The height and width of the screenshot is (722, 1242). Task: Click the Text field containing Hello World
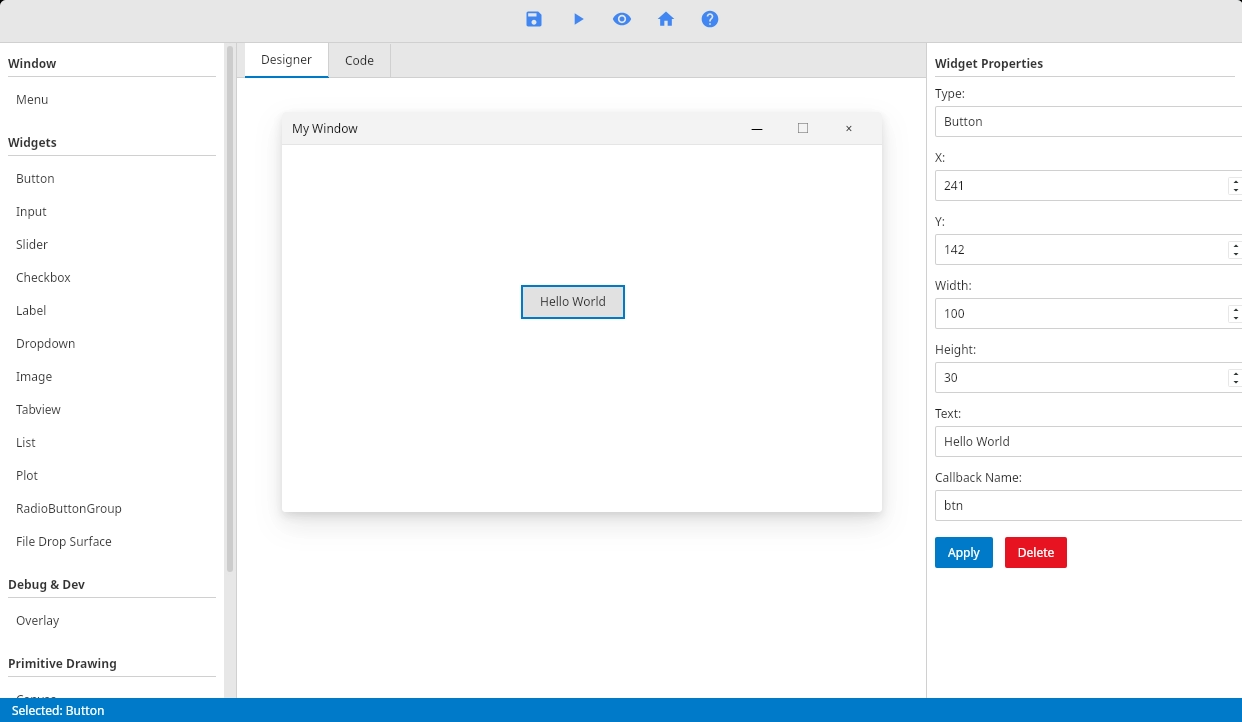pyautogui.click(x=1086, y=442)
